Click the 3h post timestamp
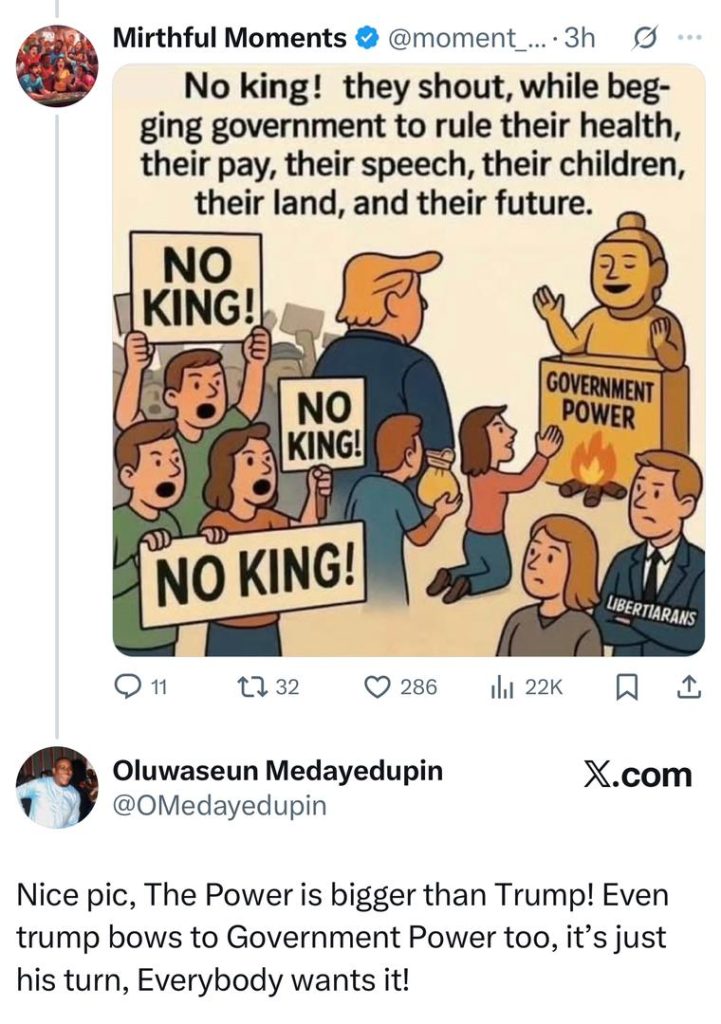Image resolution: width=721 pixels, height=1024 pixels. click(x=580, y=39)
